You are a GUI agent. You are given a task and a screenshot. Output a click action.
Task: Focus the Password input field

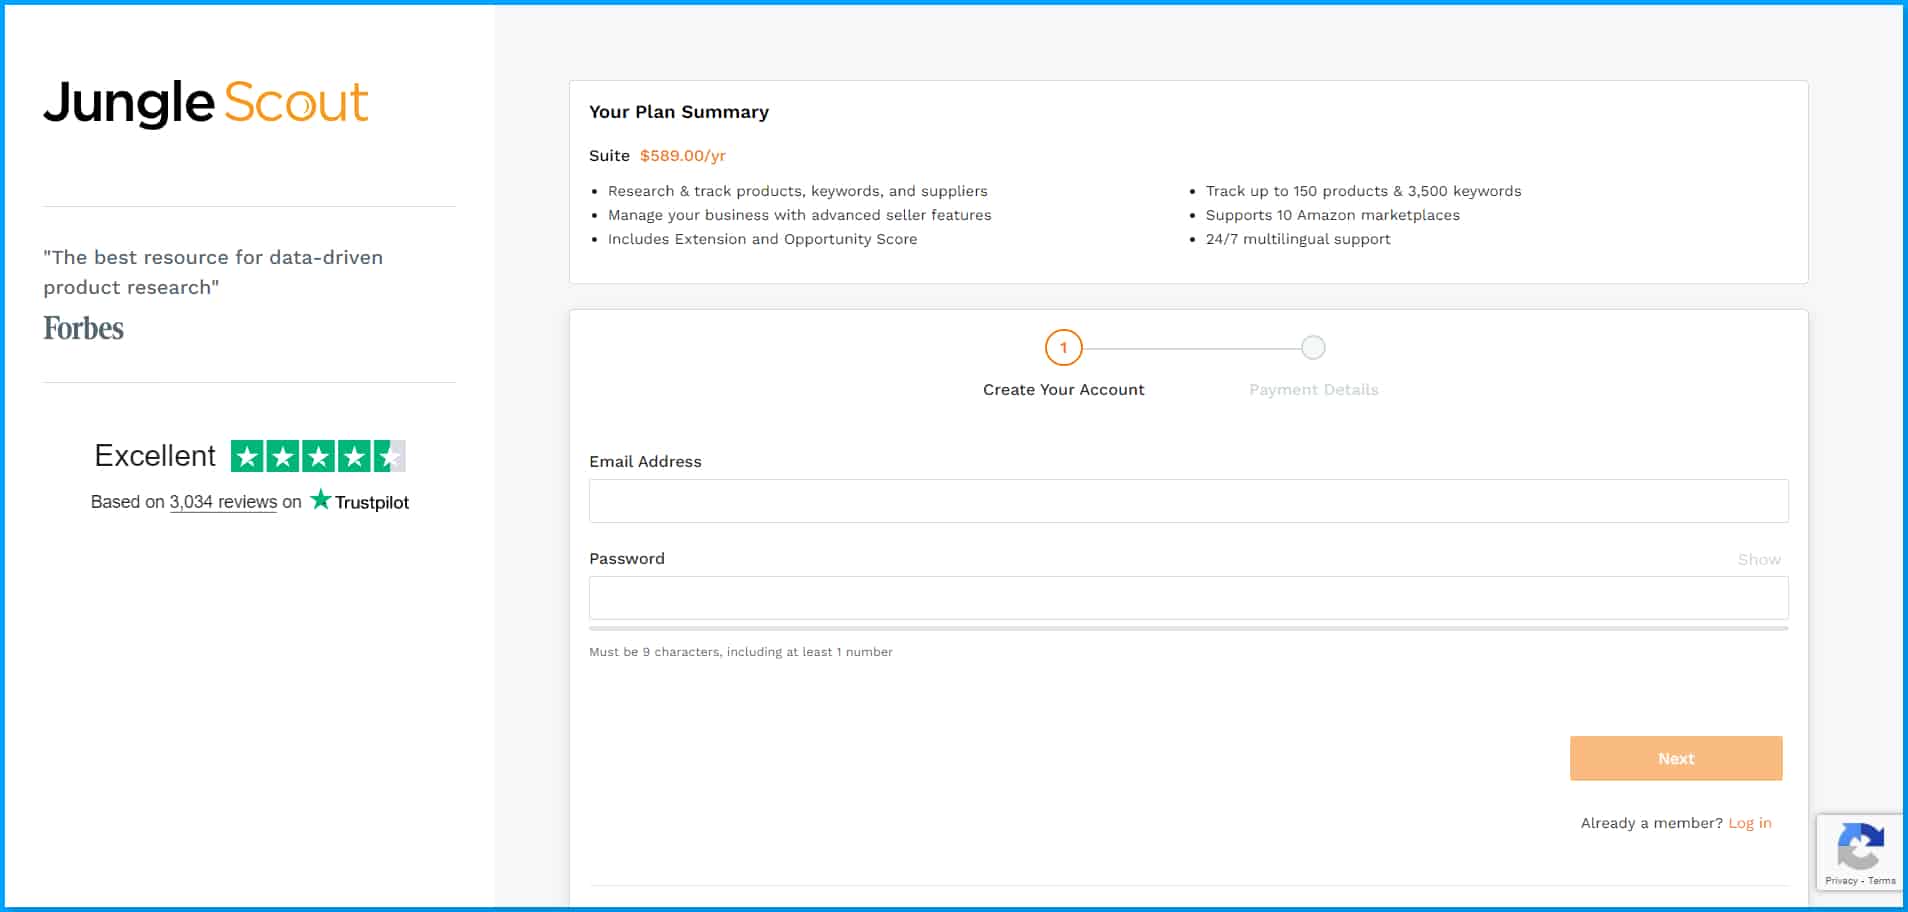tap(1188, 598)
